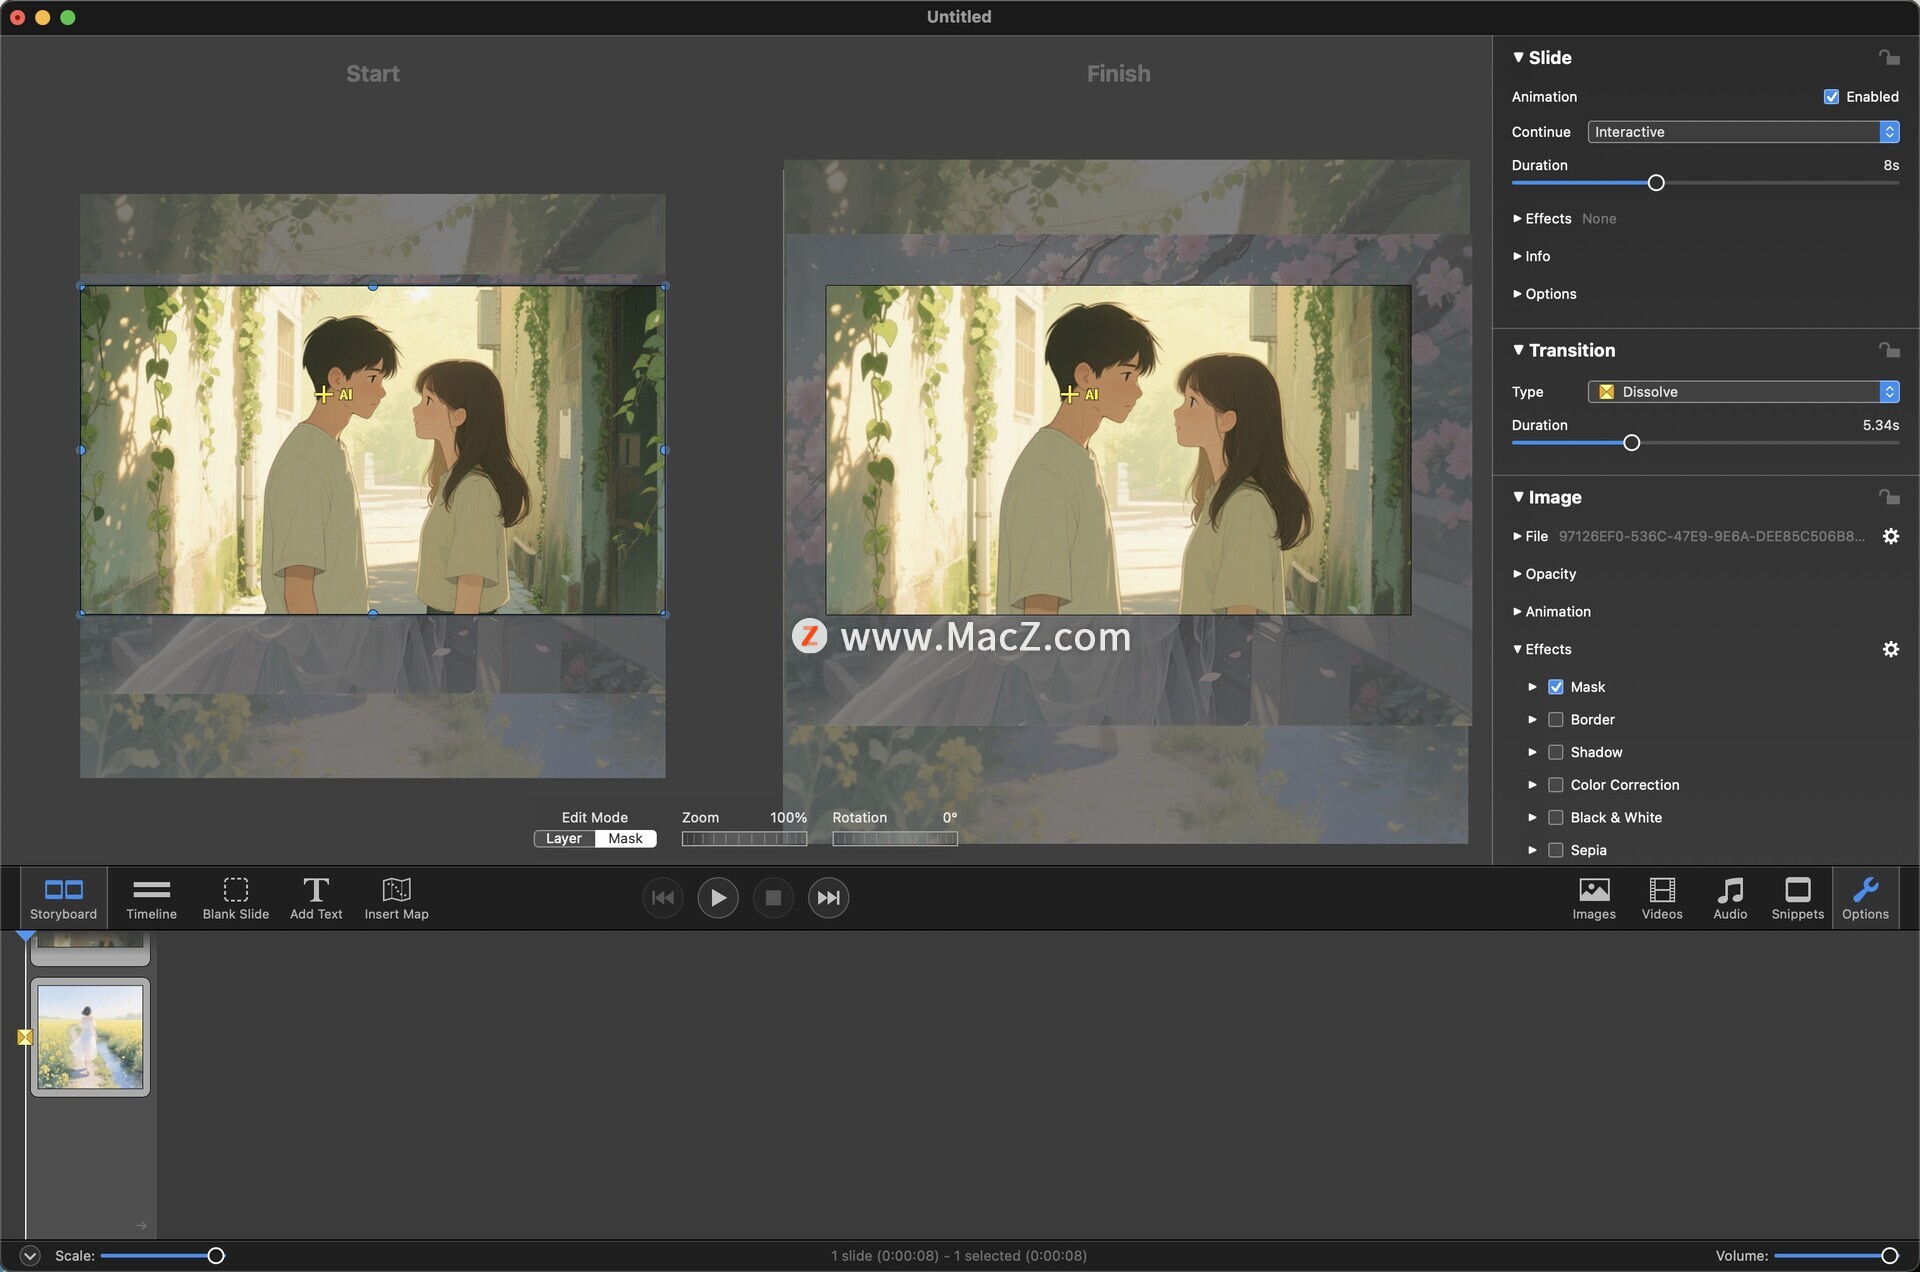Select Mask edit mode
This screenshot has width=1920, height=1272.
626,839
